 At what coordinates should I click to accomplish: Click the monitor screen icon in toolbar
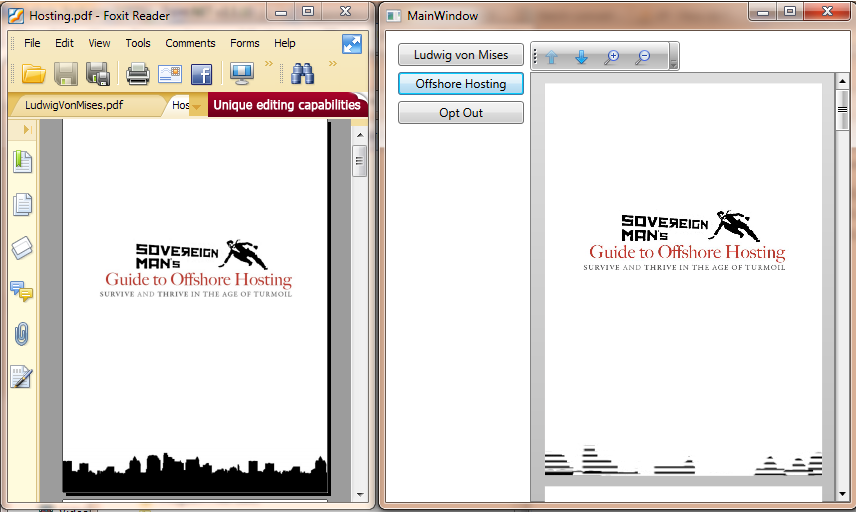(241, 74)
